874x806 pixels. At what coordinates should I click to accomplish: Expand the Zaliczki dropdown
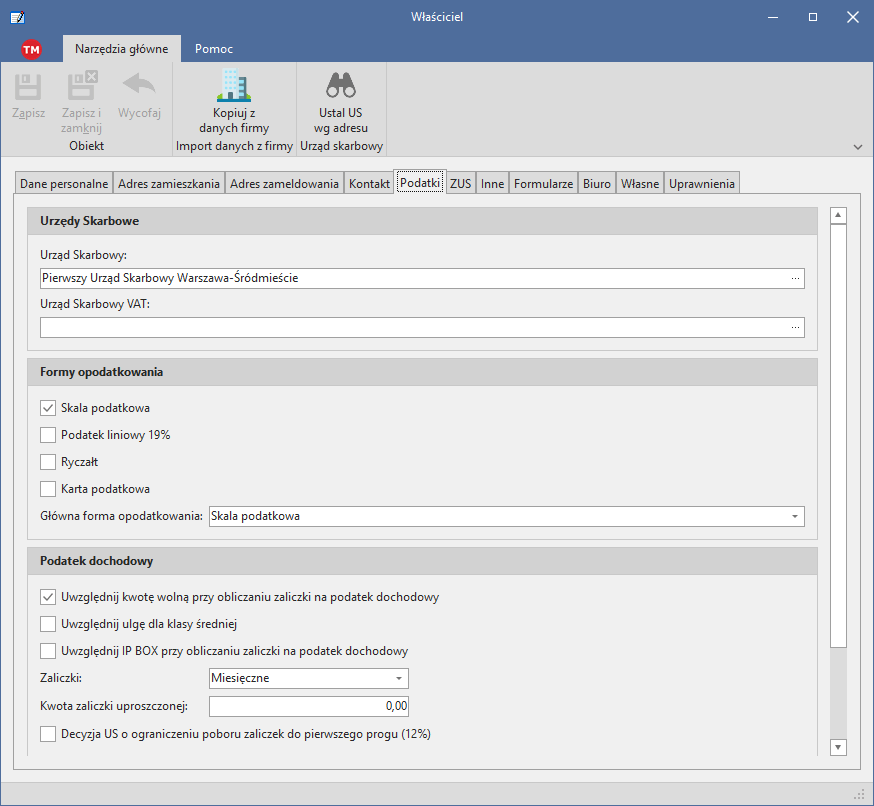coord(399,678)
